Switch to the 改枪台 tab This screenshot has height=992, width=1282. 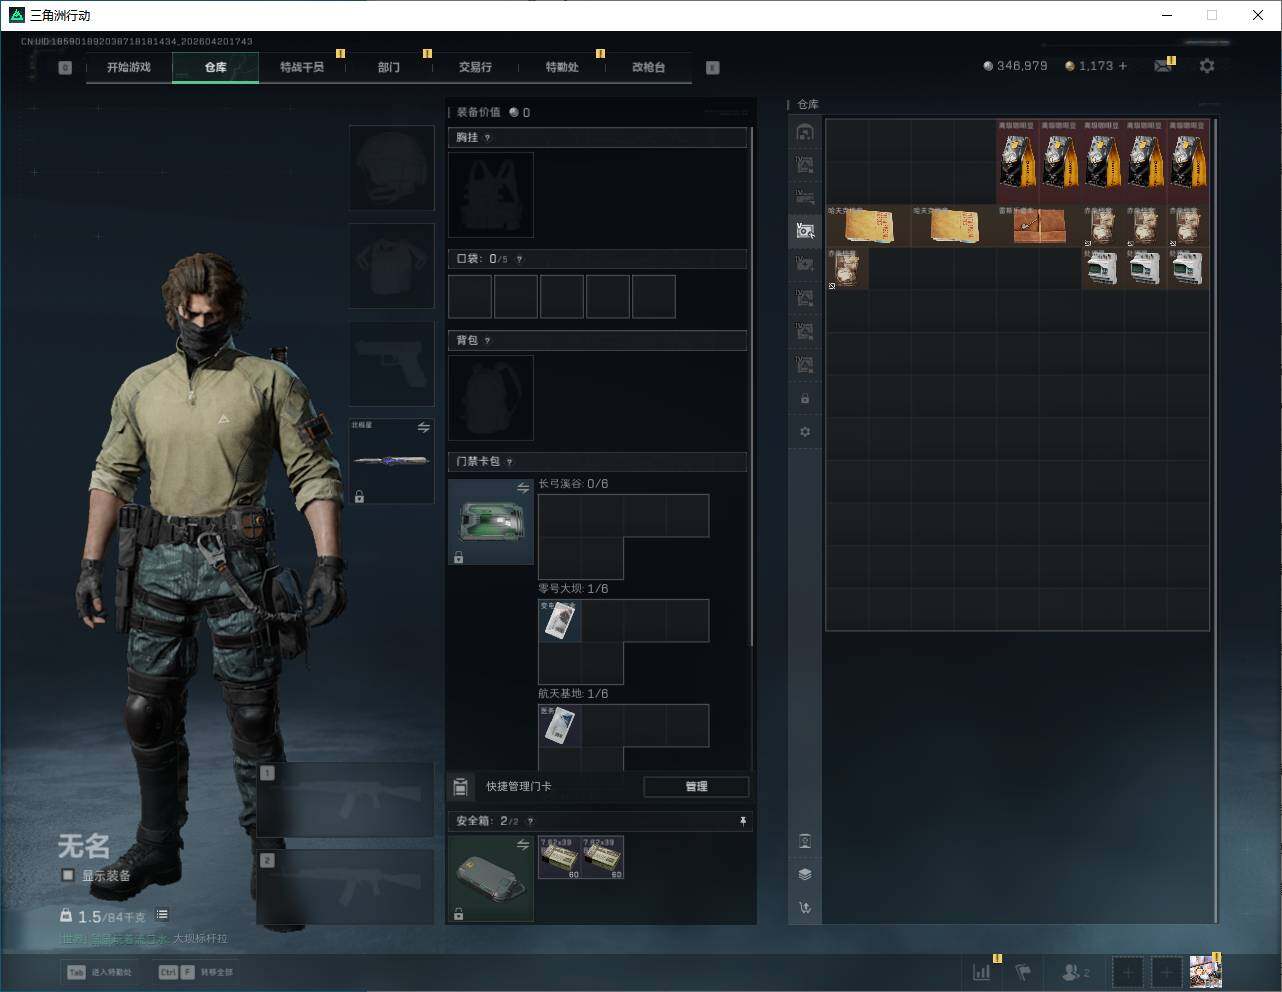648,67
